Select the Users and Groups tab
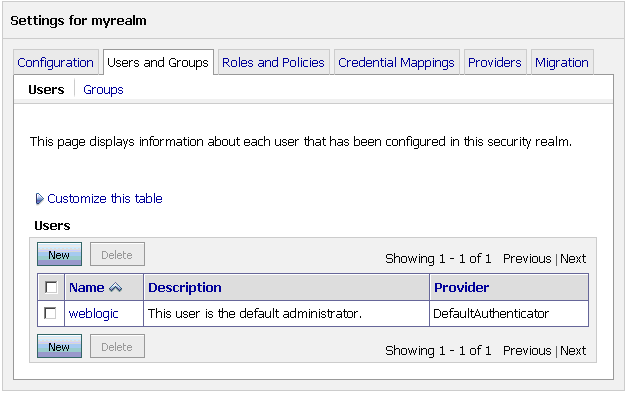This screenshot has width=627, height=393. (x=158, y=62)
